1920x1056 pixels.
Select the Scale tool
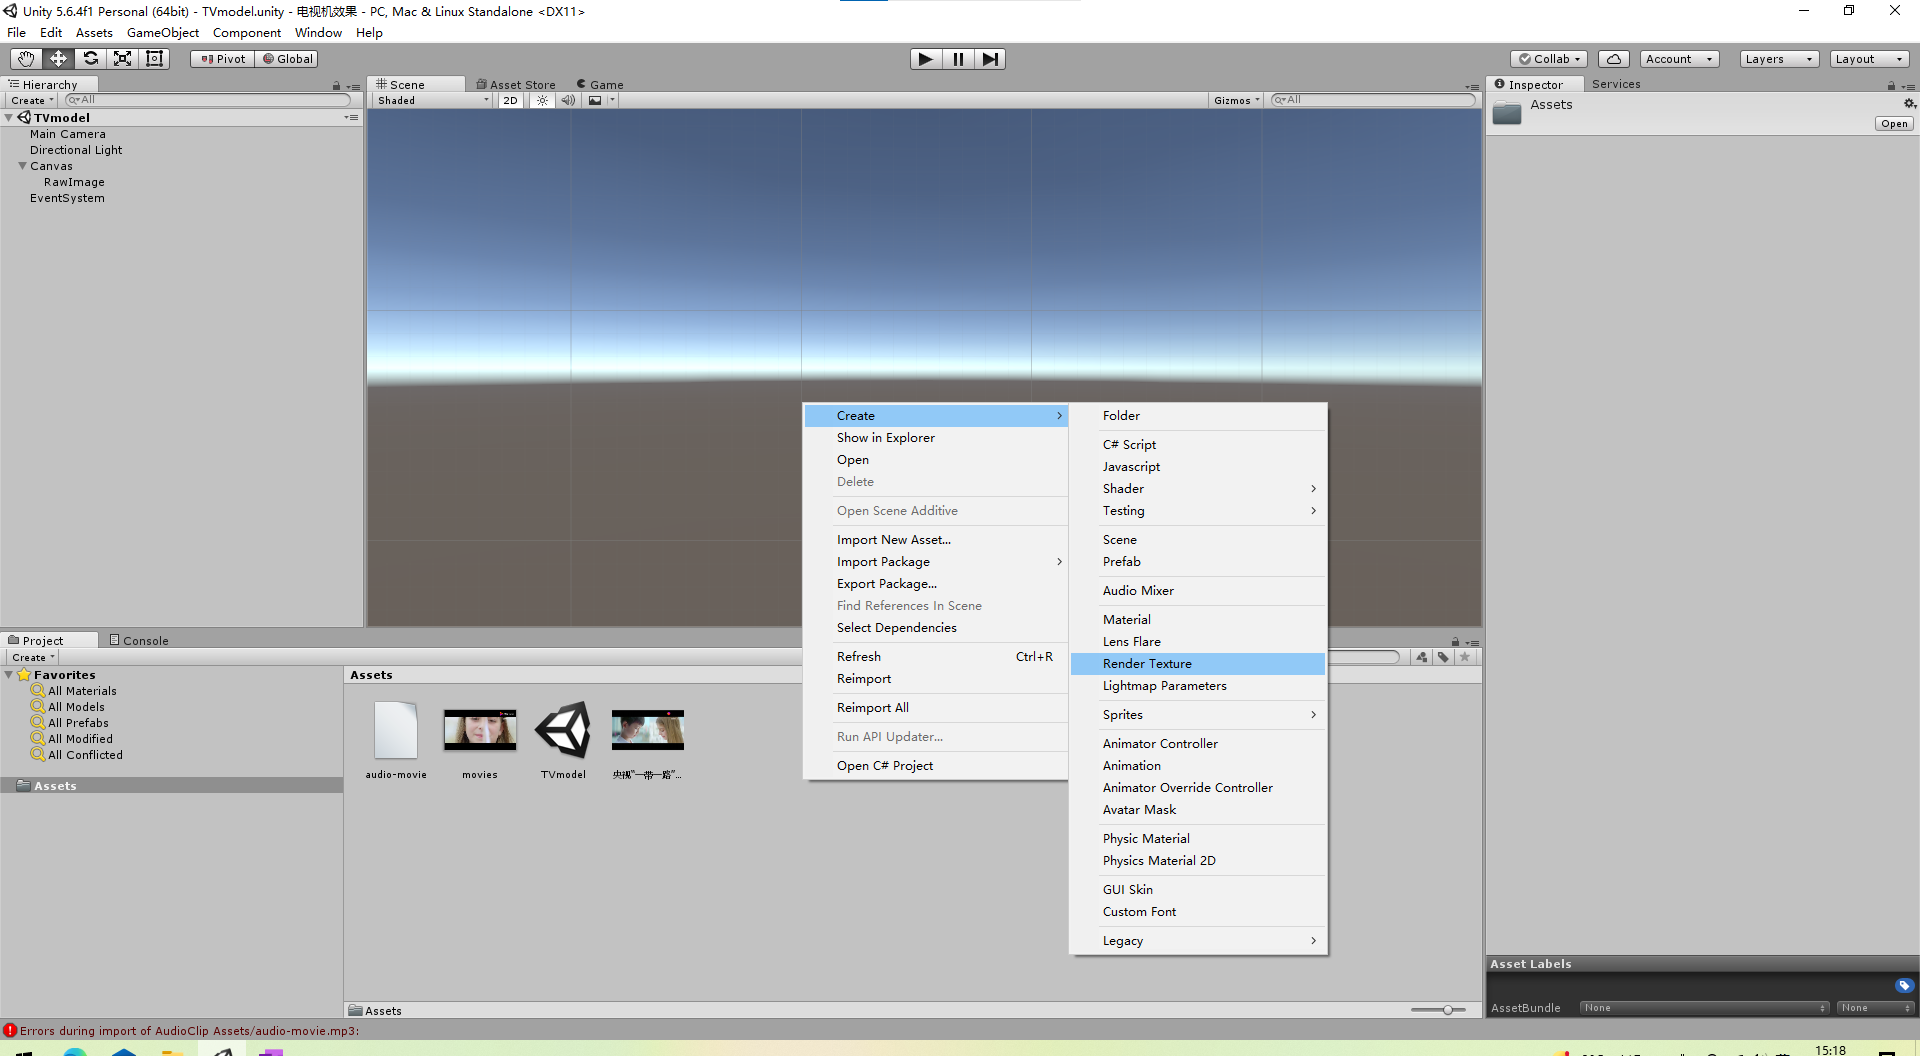coord(122,58)
